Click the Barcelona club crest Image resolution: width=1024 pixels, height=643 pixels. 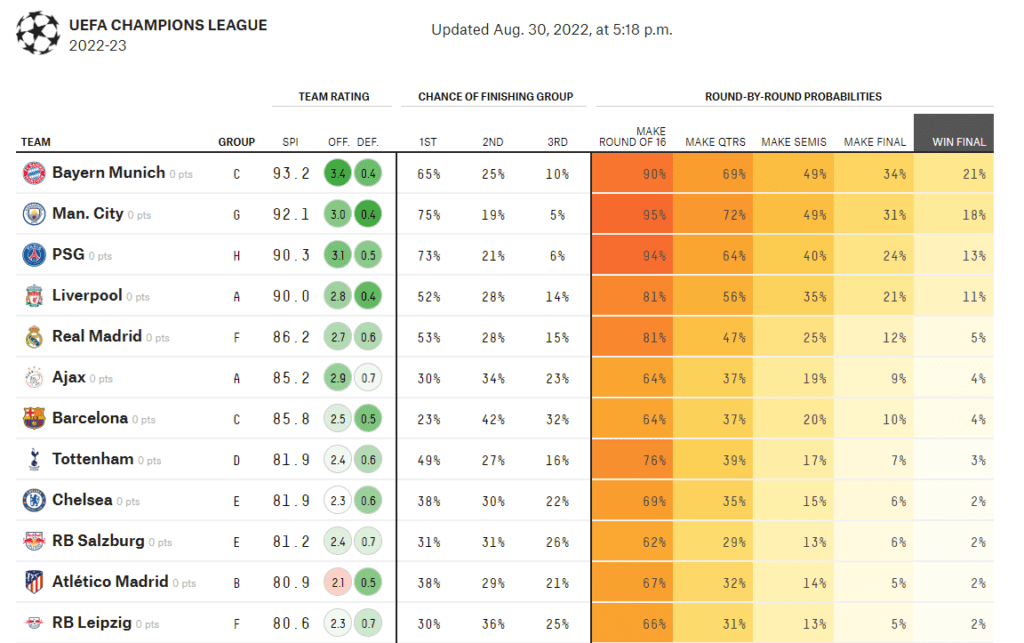point(34,418)
